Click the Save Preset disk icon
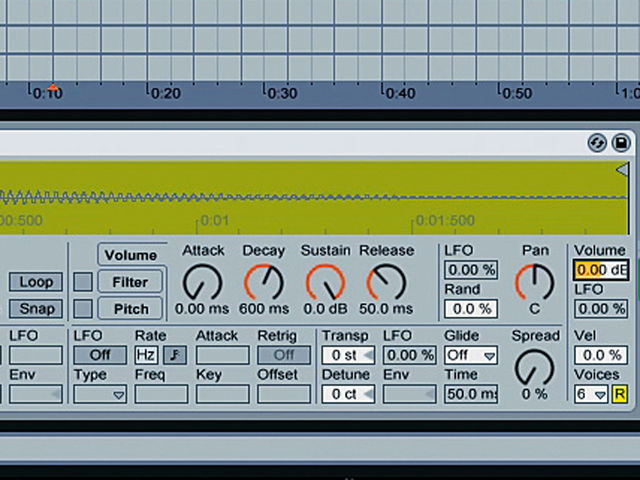 point(621,143)
